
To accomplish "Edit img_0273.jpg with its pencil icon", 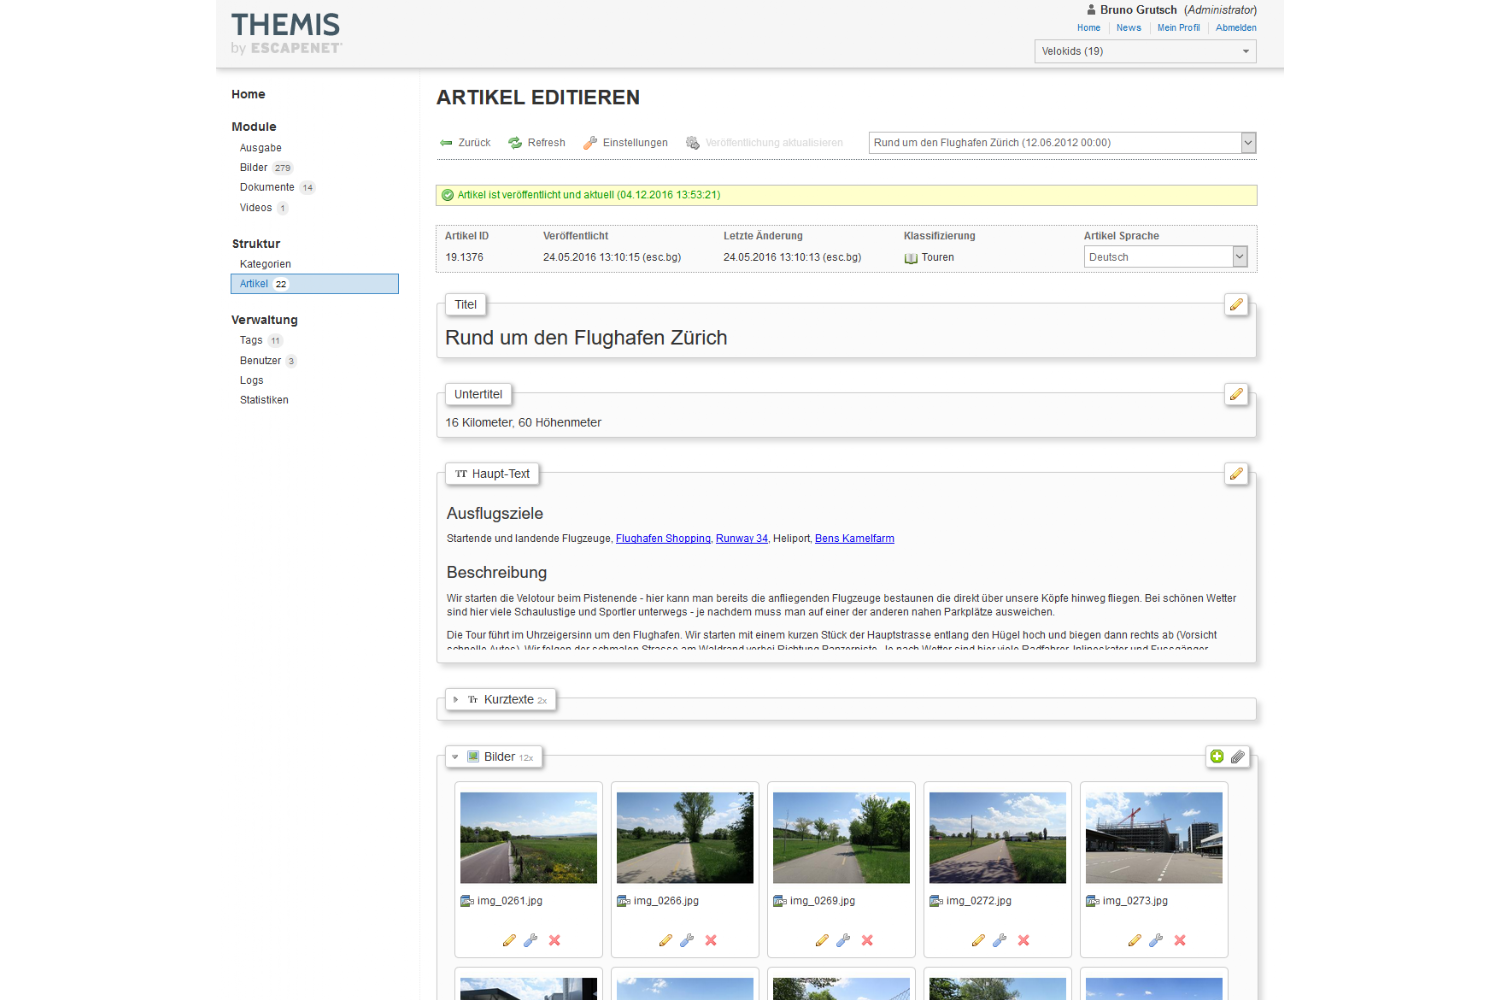I will tap(1134, 940).
